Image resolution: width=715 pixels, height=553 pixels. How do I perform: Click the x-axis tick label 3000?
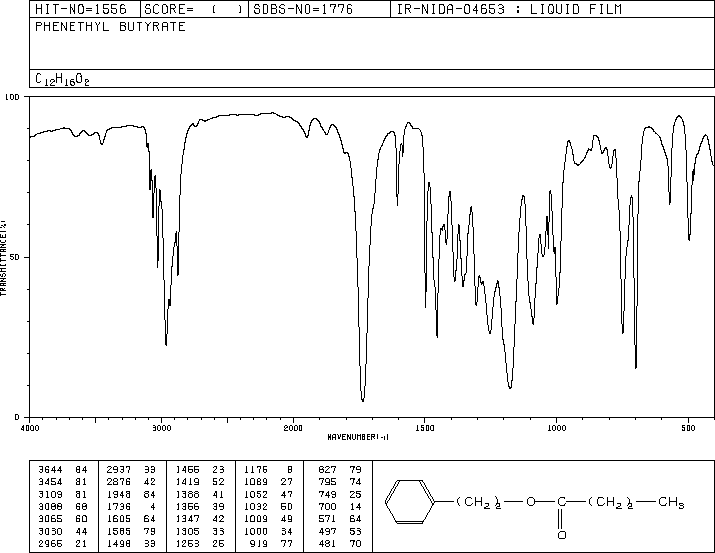(161, 428)
